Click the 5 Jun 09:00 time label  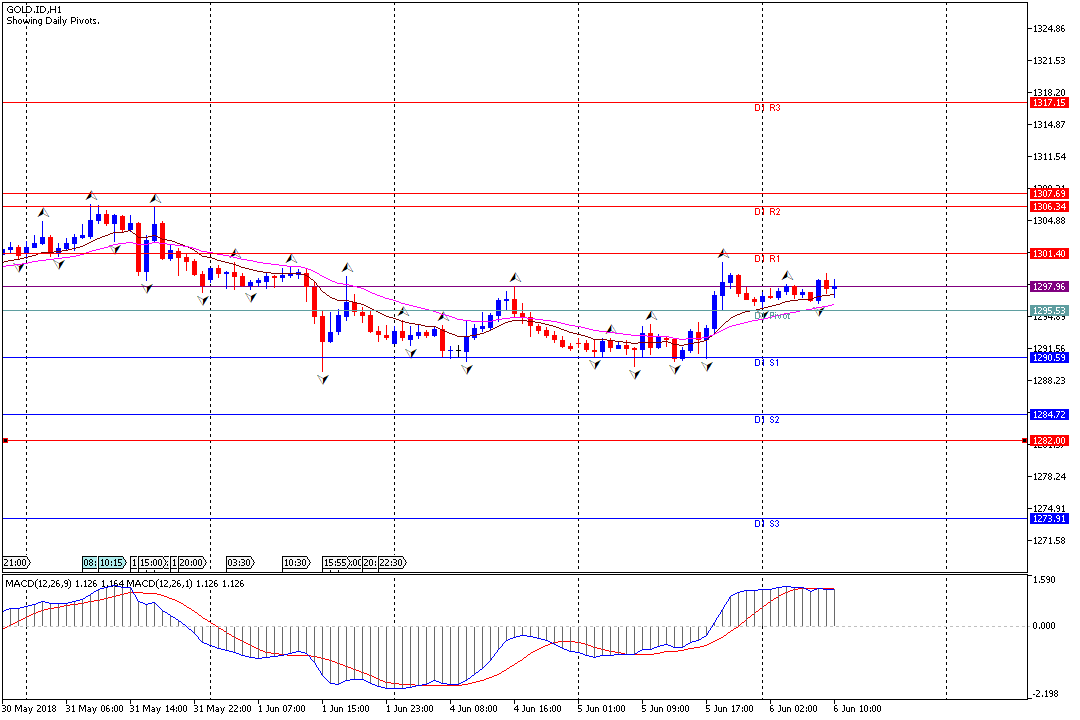[666, 709]
